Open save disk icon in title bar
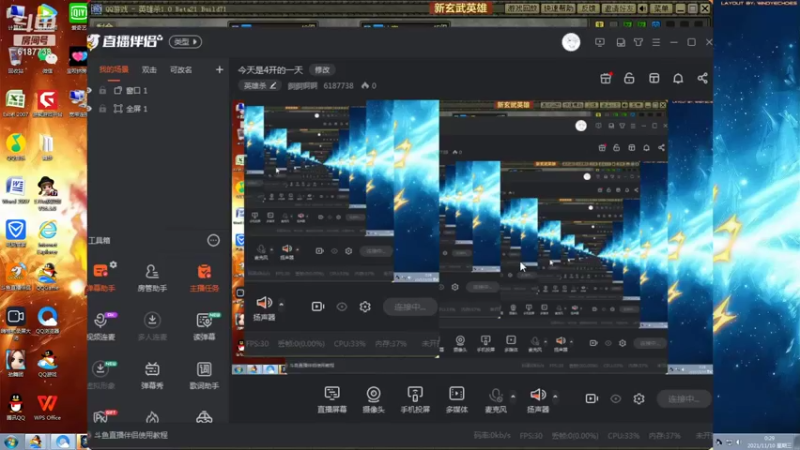Viewport: 800px width, 450px height. pos(620,42)
